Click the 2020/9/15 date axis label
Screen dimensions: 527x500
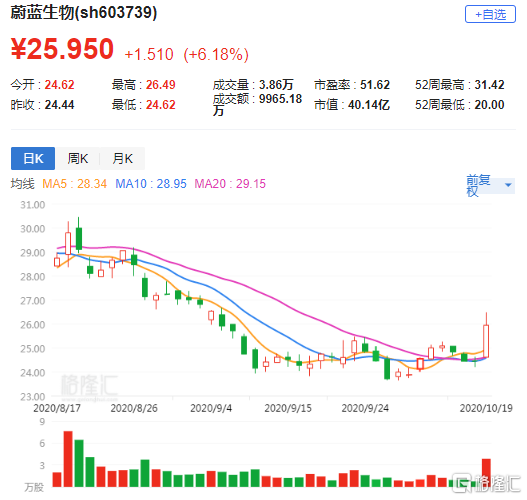[x=288, y=408]
